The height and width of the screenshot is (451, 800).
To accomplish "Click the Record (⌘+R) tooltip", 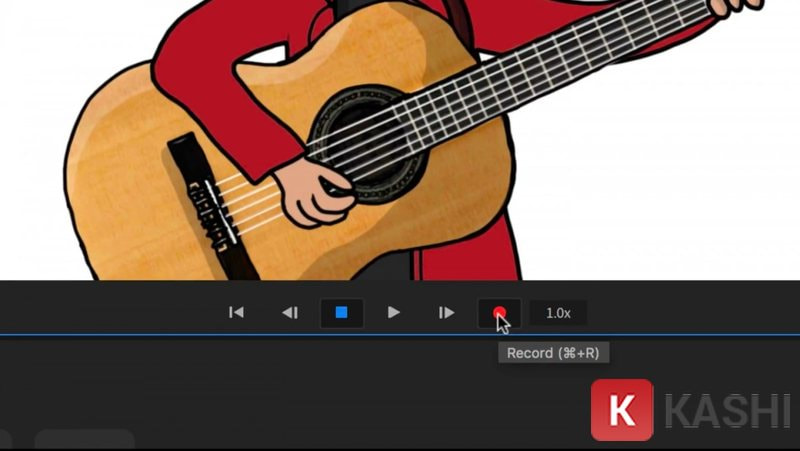I will (x=553, y=353).
